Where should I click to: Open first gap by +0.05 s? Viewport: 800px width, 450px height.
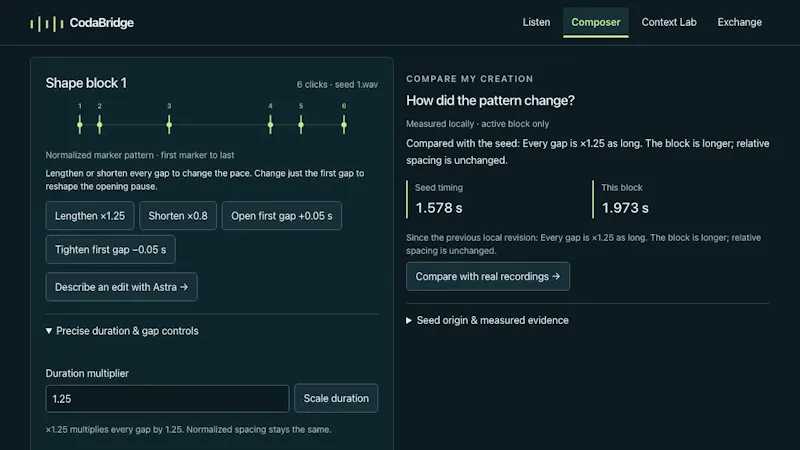(x=282, y=216)
